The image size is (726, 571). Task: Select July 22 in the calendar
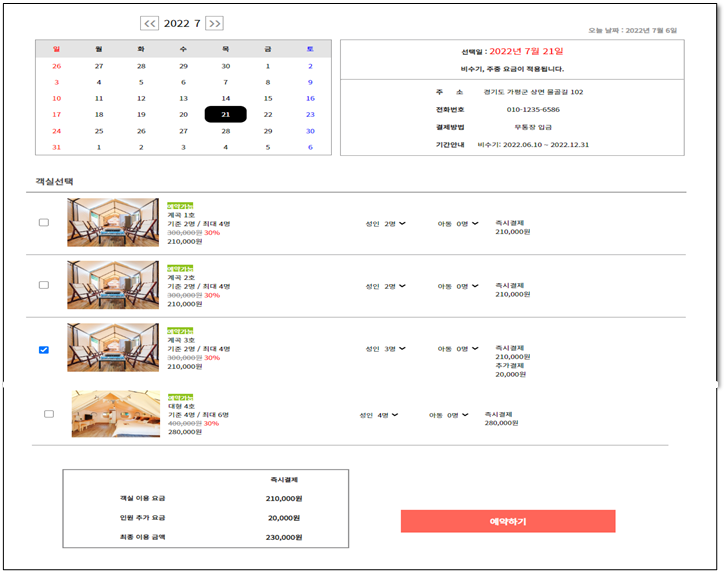268,114
